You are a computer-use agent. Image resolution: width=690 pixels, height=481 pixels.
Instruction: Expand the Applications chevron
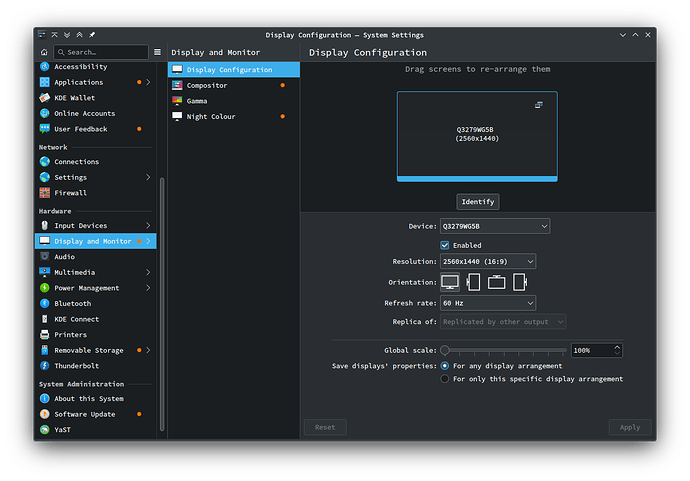[148, 82]
